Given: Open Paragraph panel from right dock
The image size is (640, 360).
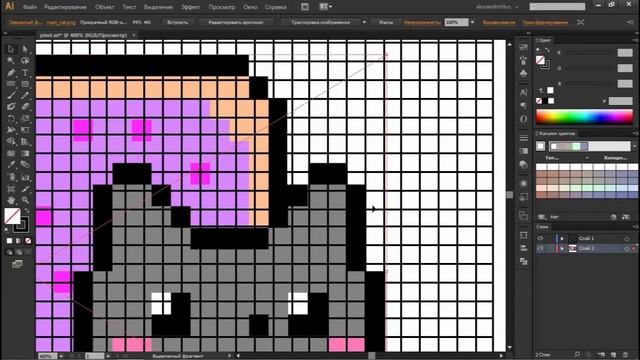Looking at the screenshot, I should pyautogui.click(x=523, y=105).
